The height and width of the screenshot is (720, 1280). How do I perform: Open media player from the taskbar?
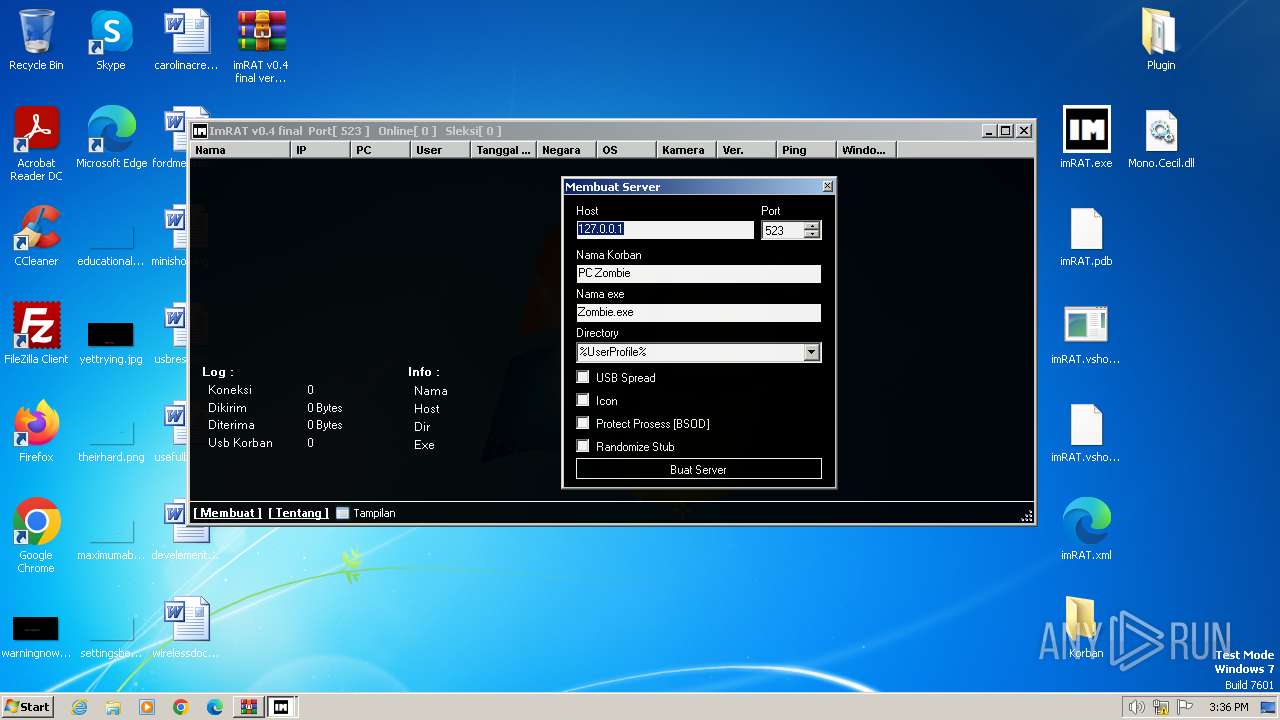pos(147,707)
